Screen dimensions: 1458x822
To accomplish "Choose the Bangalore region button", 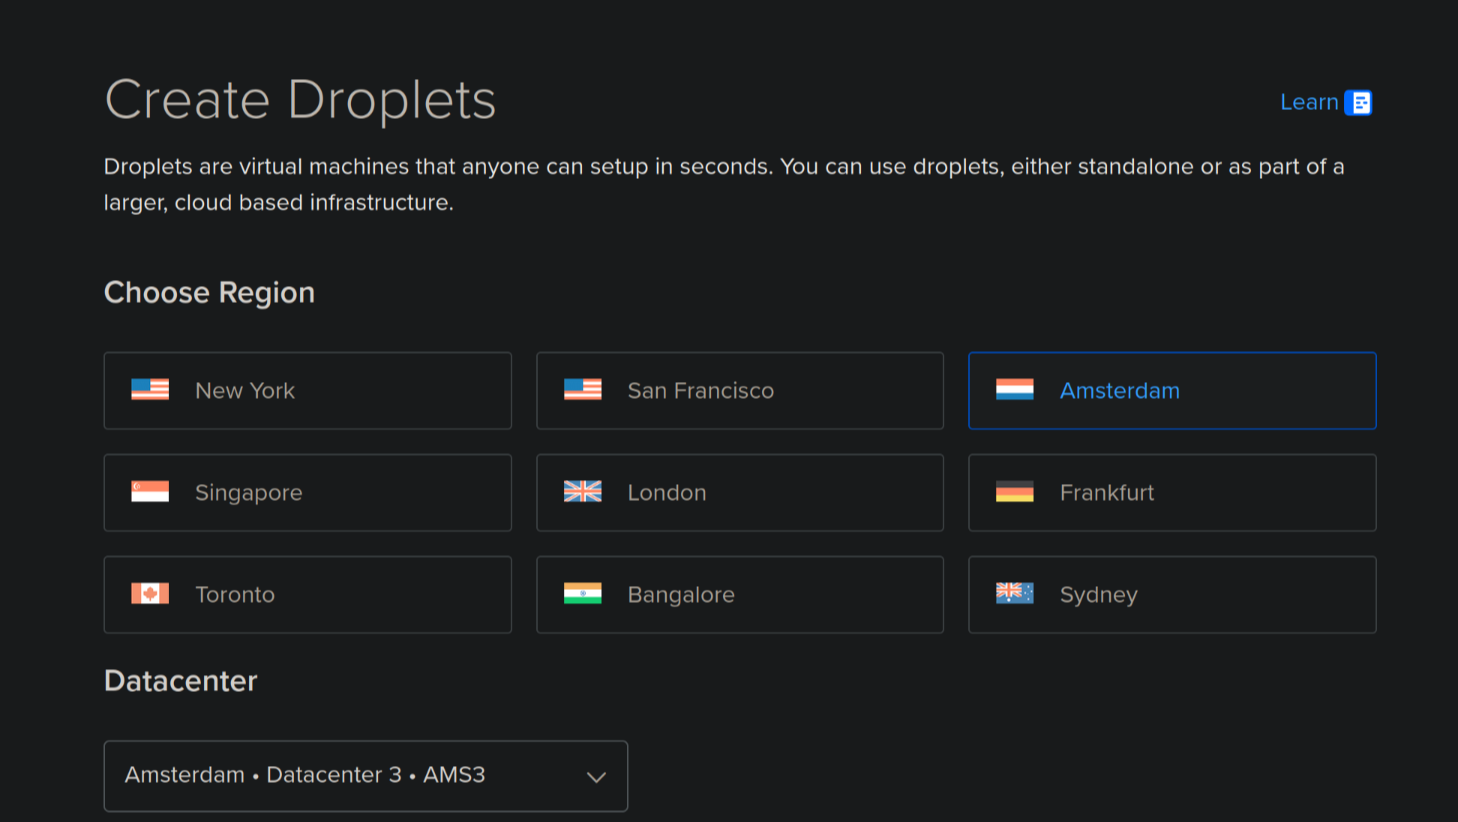I will point(740,595).
